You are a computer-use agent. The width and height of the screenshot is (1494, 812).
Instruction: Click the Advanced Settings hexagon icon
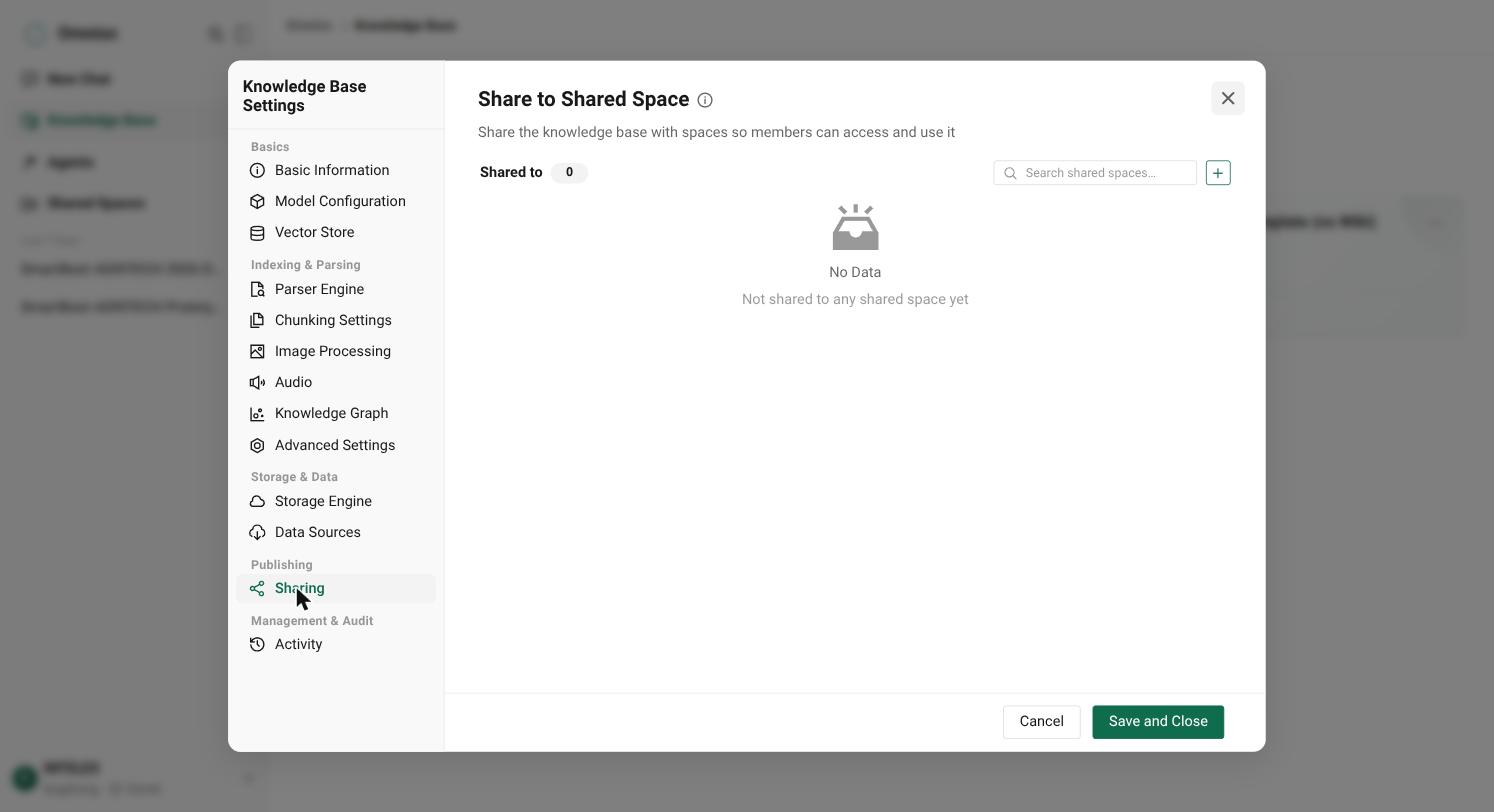(x=257, y=446)
